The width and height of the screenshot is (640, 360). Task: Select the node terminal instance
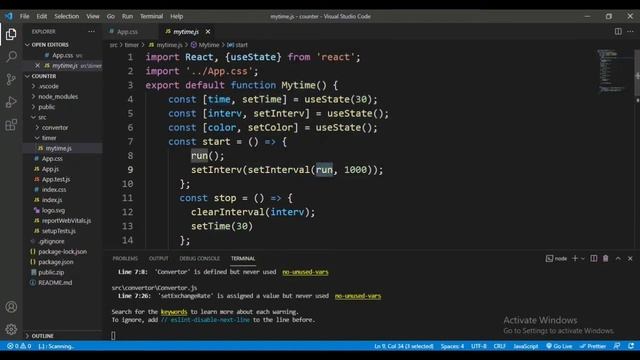pos(556,258)
